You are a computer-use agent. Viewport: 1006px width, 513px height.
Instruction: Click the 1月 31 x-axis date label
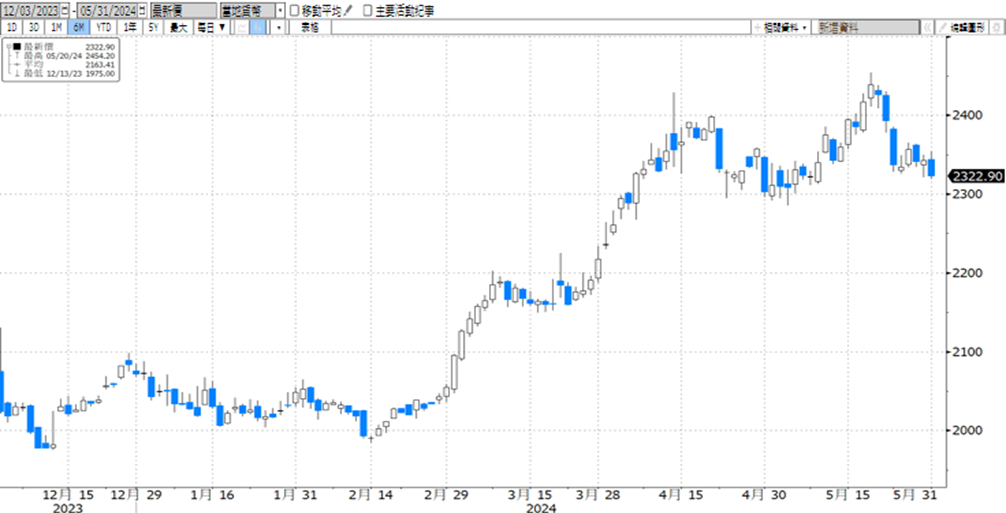point(294,495)
